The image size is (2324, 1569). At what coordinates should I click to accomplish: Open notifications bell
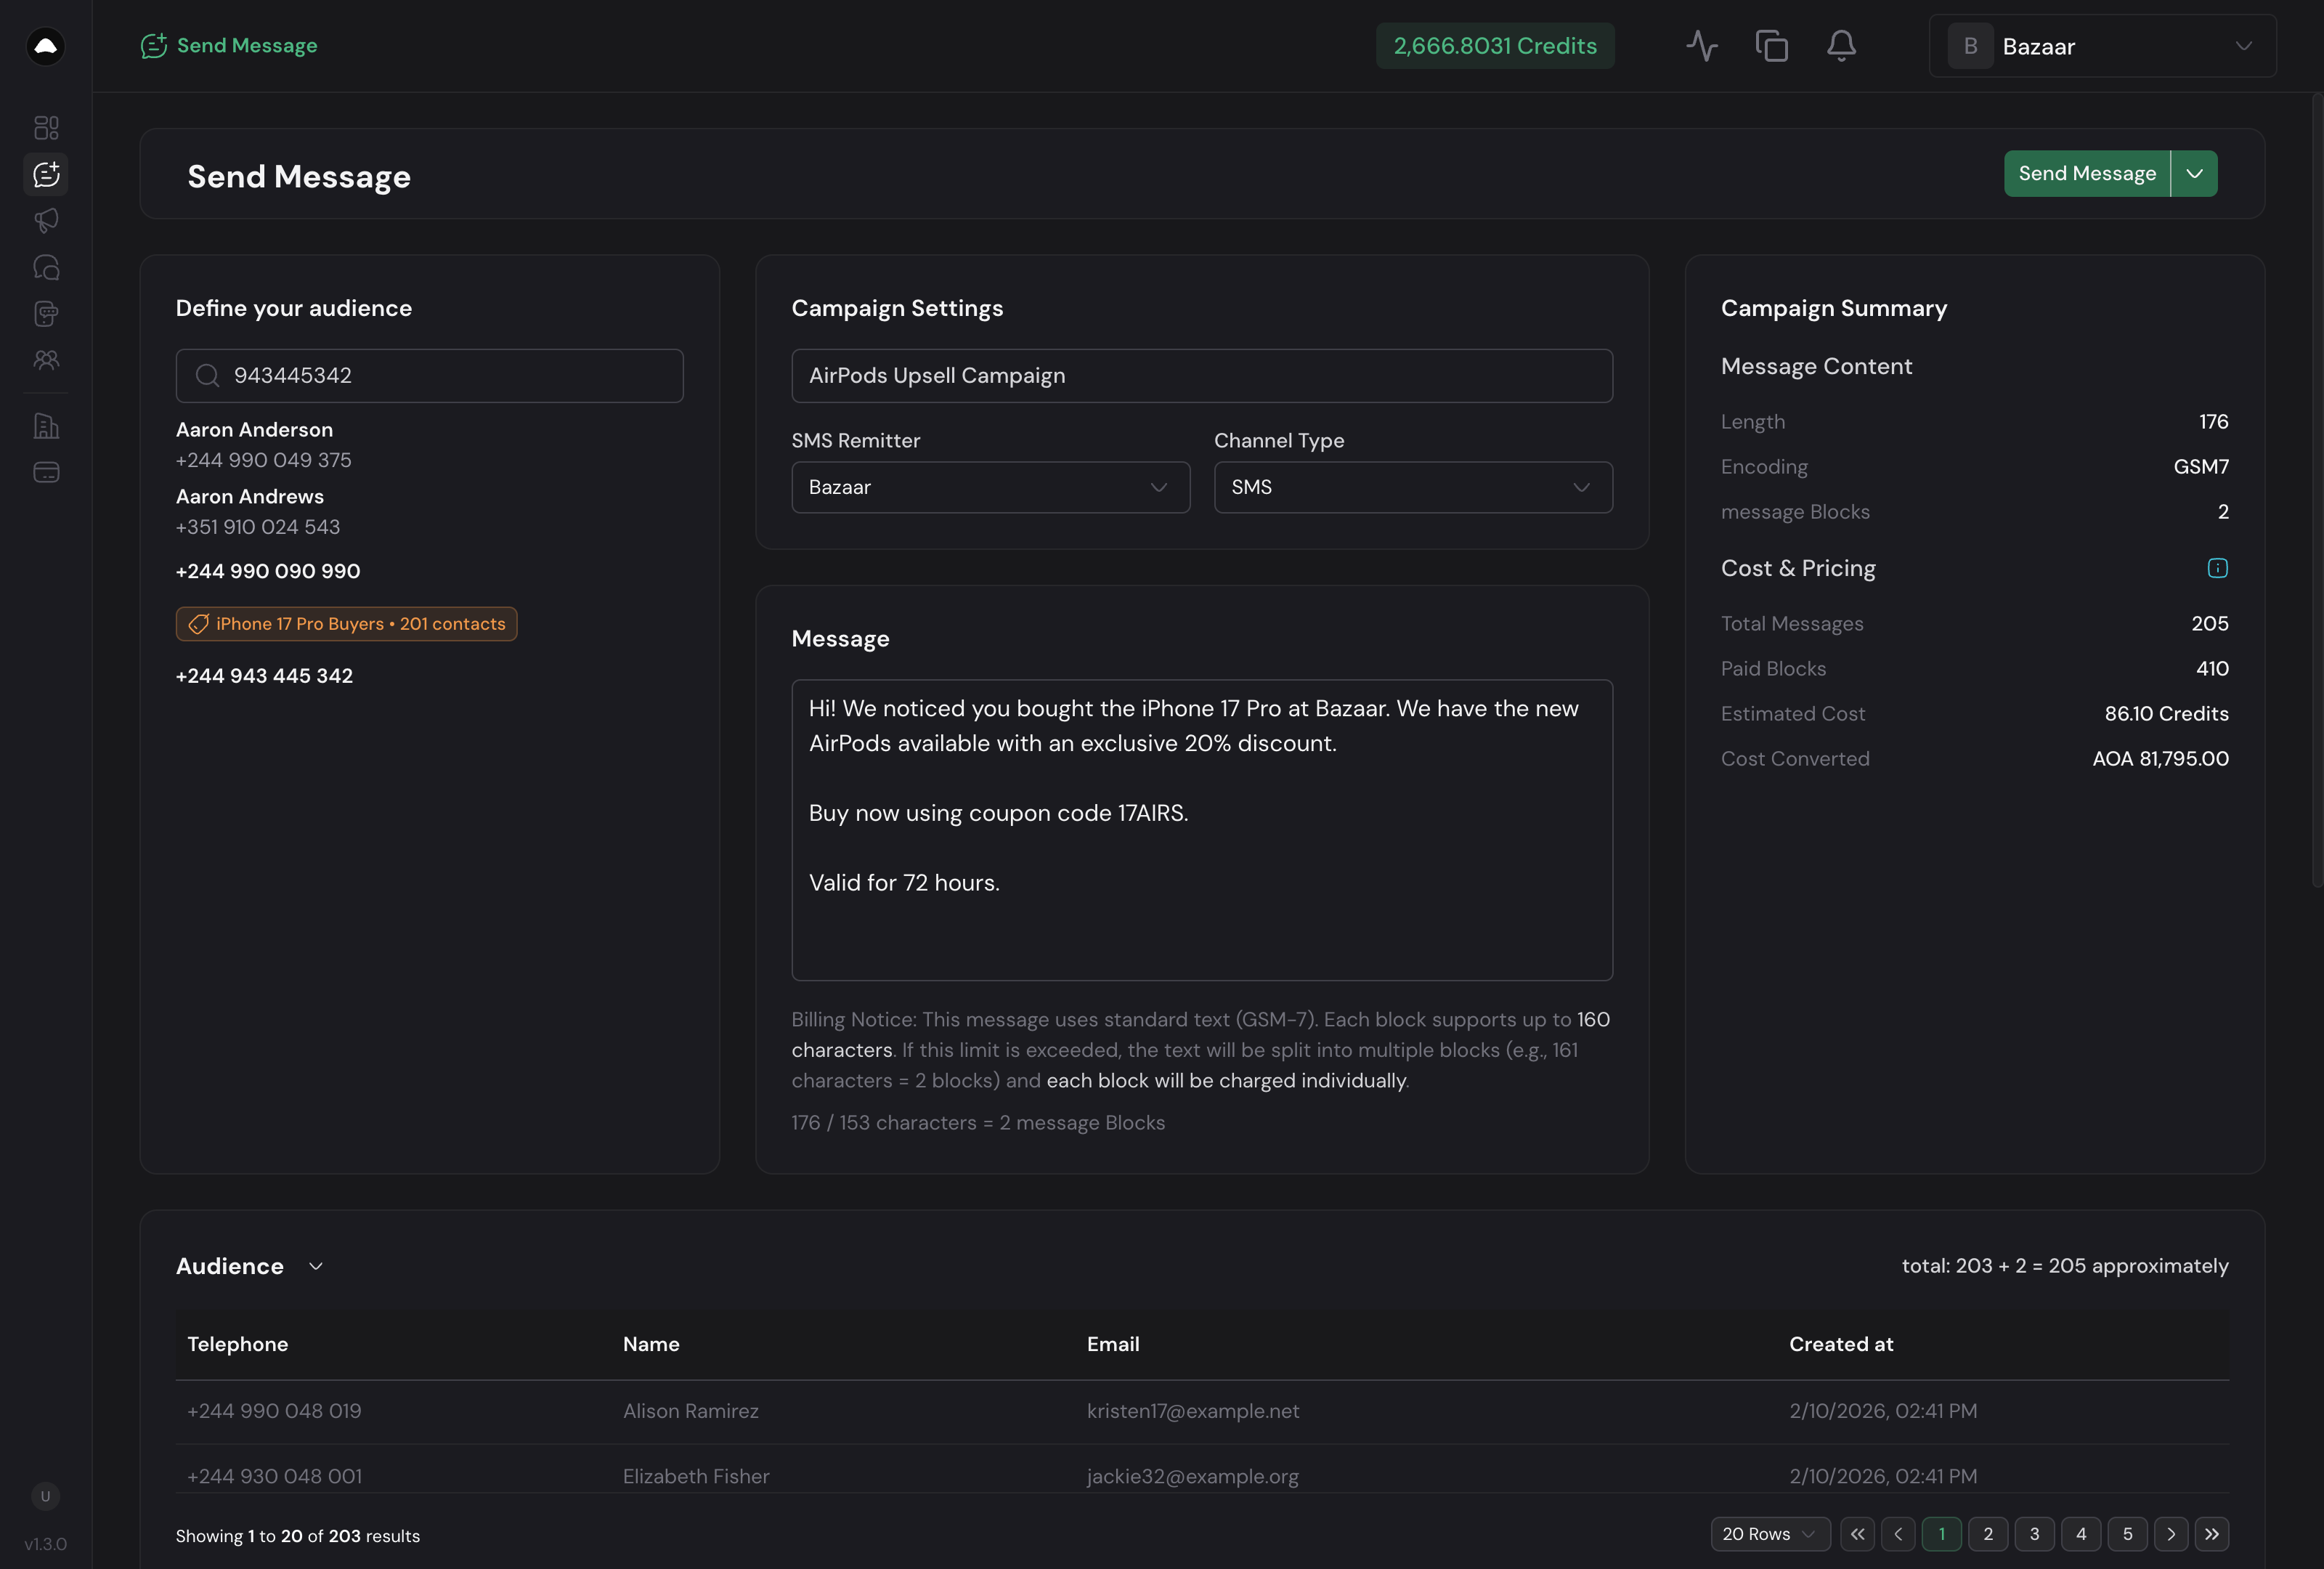click(1841, 46)
